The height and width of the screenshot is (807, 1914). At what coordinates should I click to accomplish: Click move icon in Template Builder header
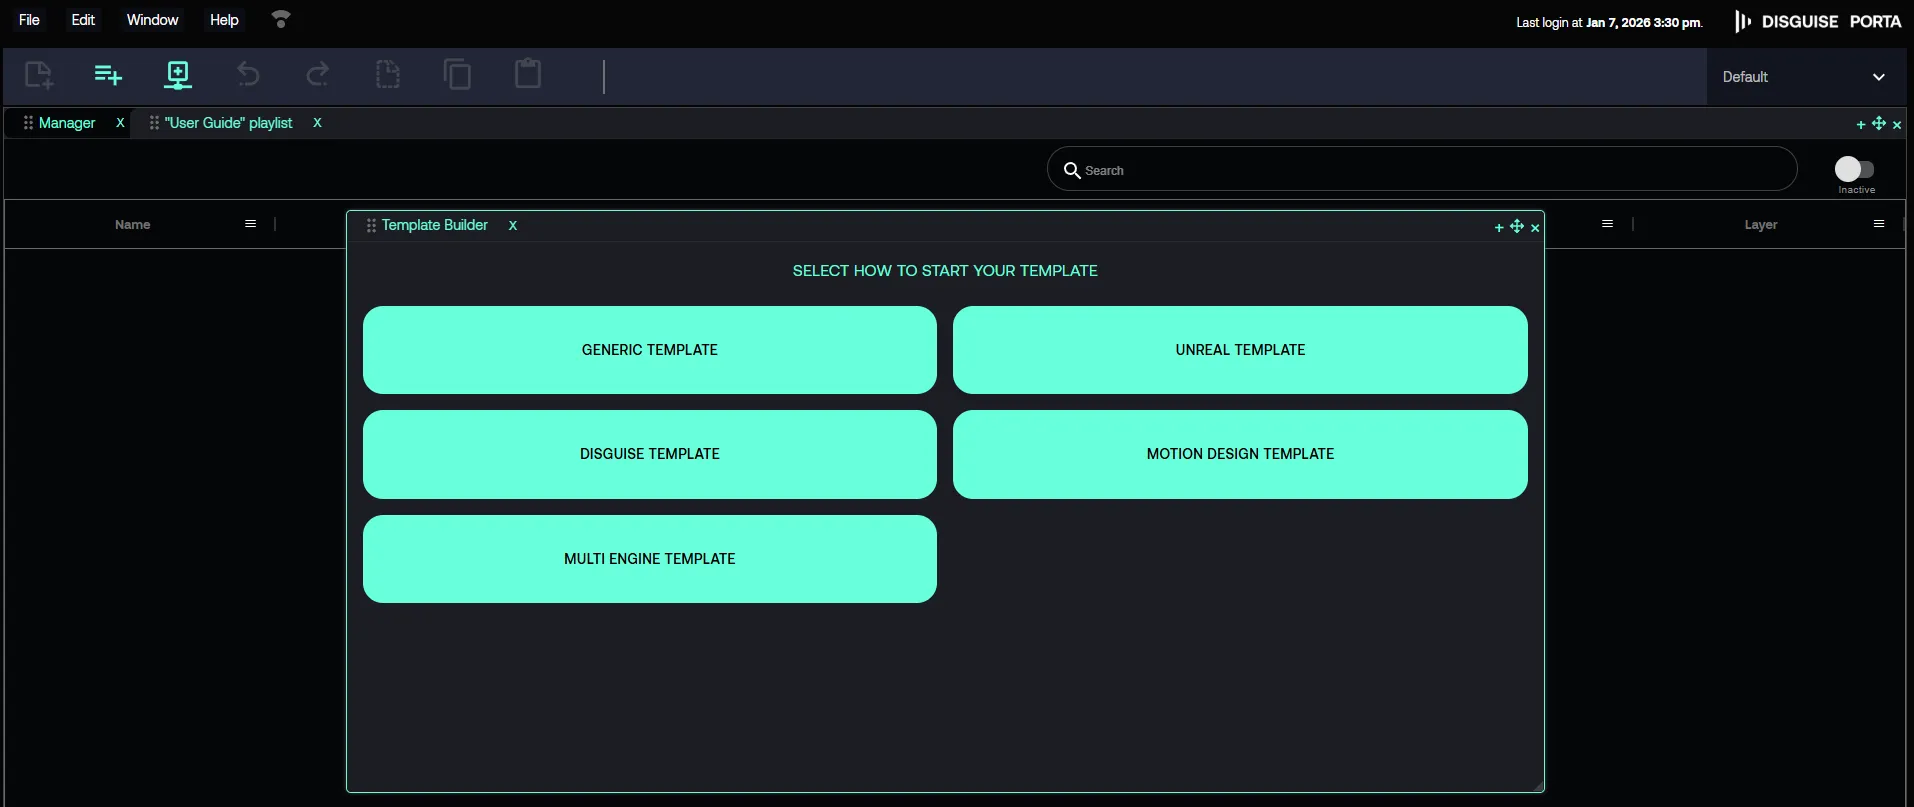[1517, 226]
